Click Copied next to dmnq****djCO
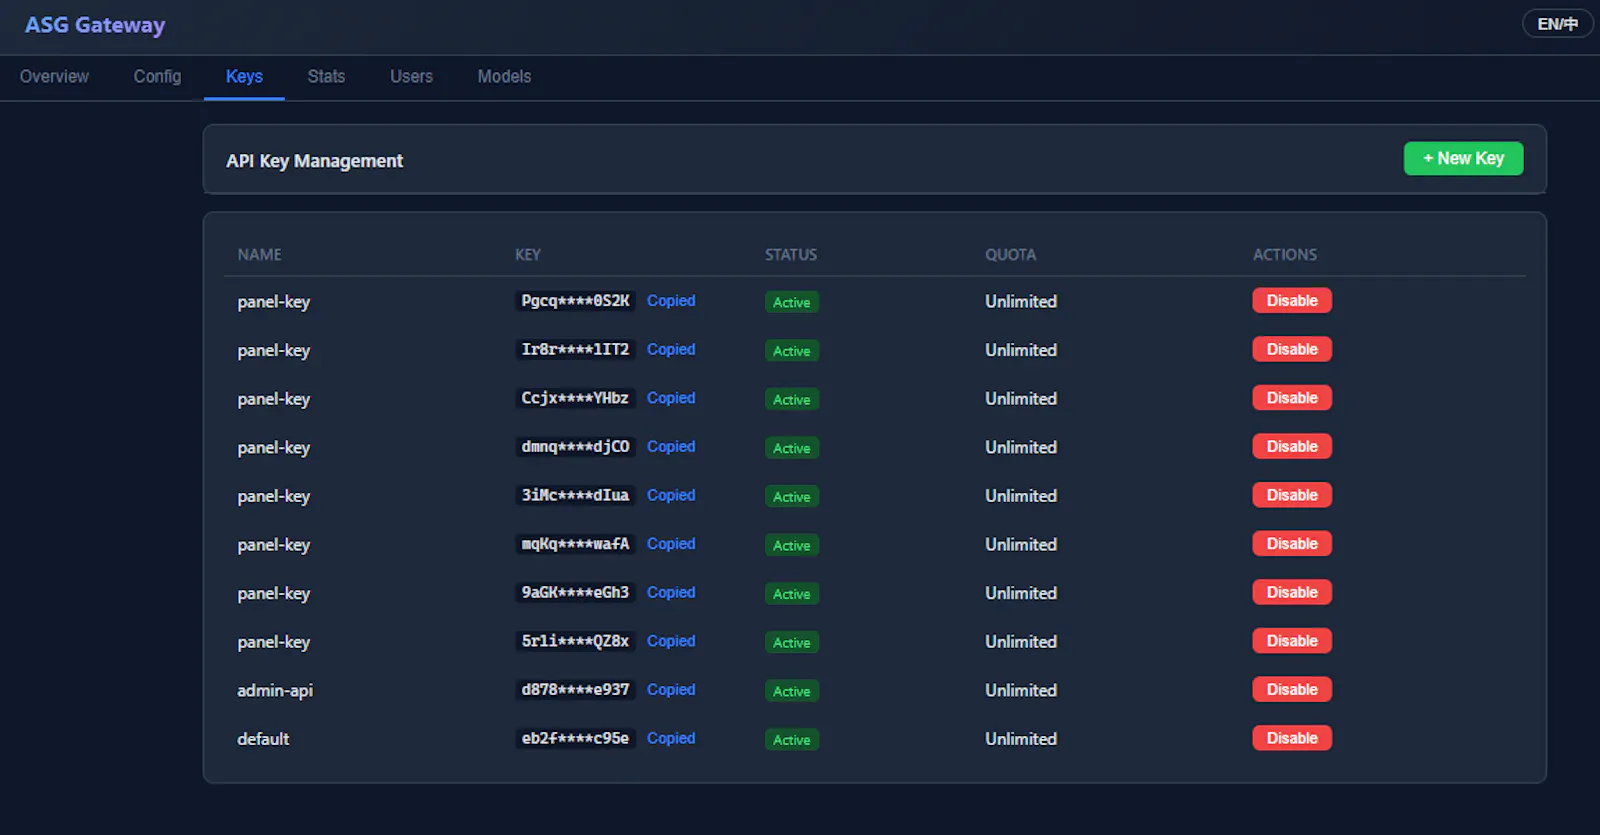Screen dimensions: 1600x835 click(671, 446)
